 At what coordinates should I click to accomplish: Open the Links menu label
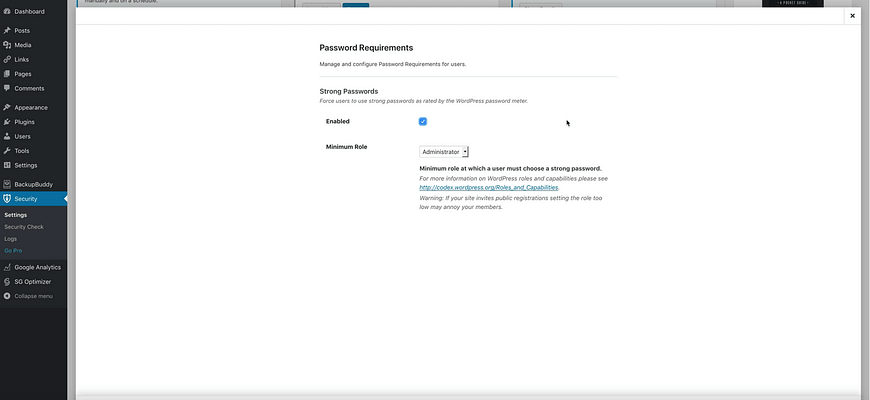(x=22, y=59)
